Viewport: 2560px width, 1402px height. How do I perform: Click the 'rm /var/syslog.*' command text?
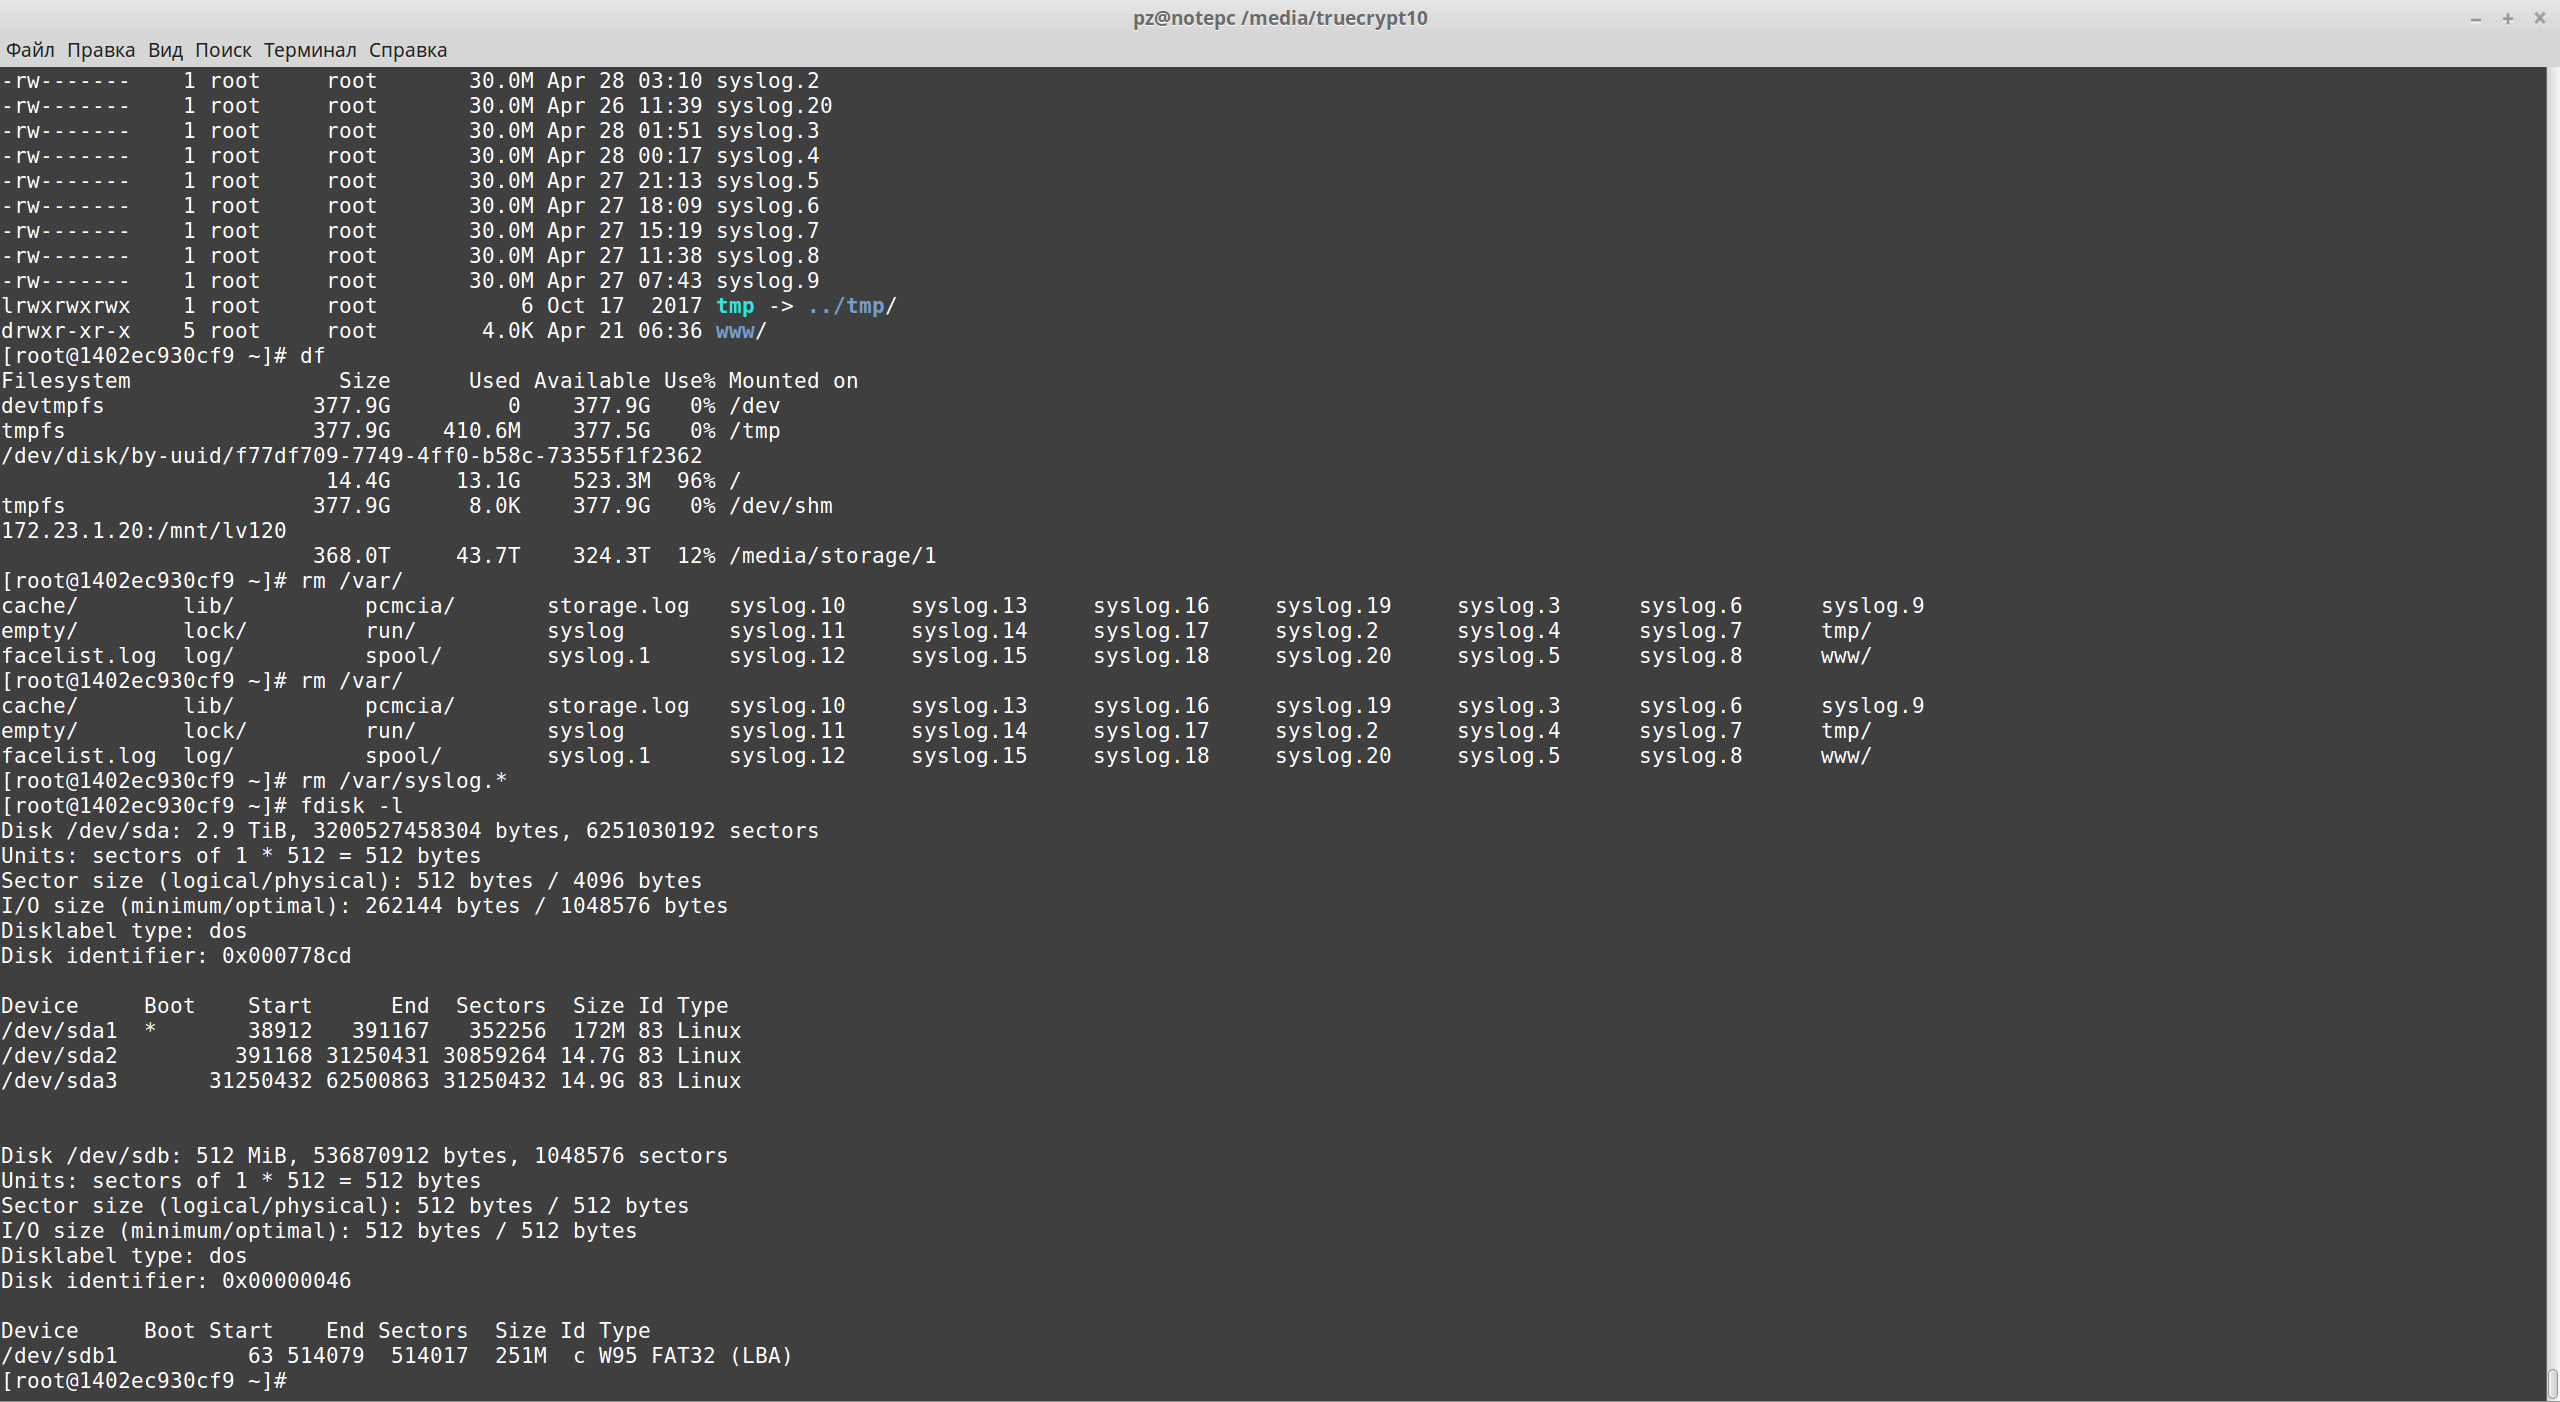click(x=404, y=781)
